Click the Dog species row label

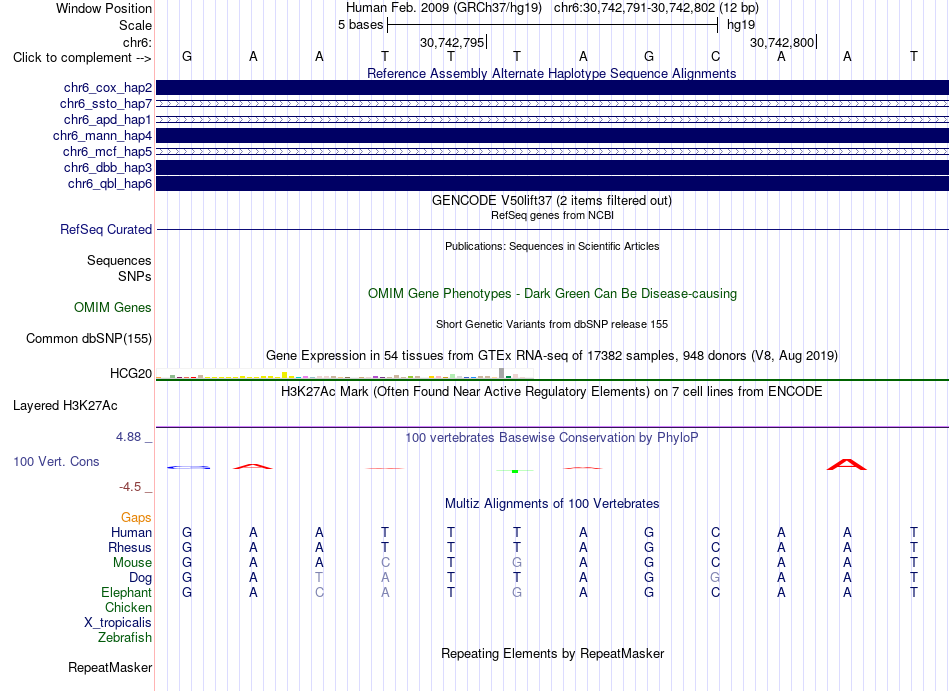[140, 578]
